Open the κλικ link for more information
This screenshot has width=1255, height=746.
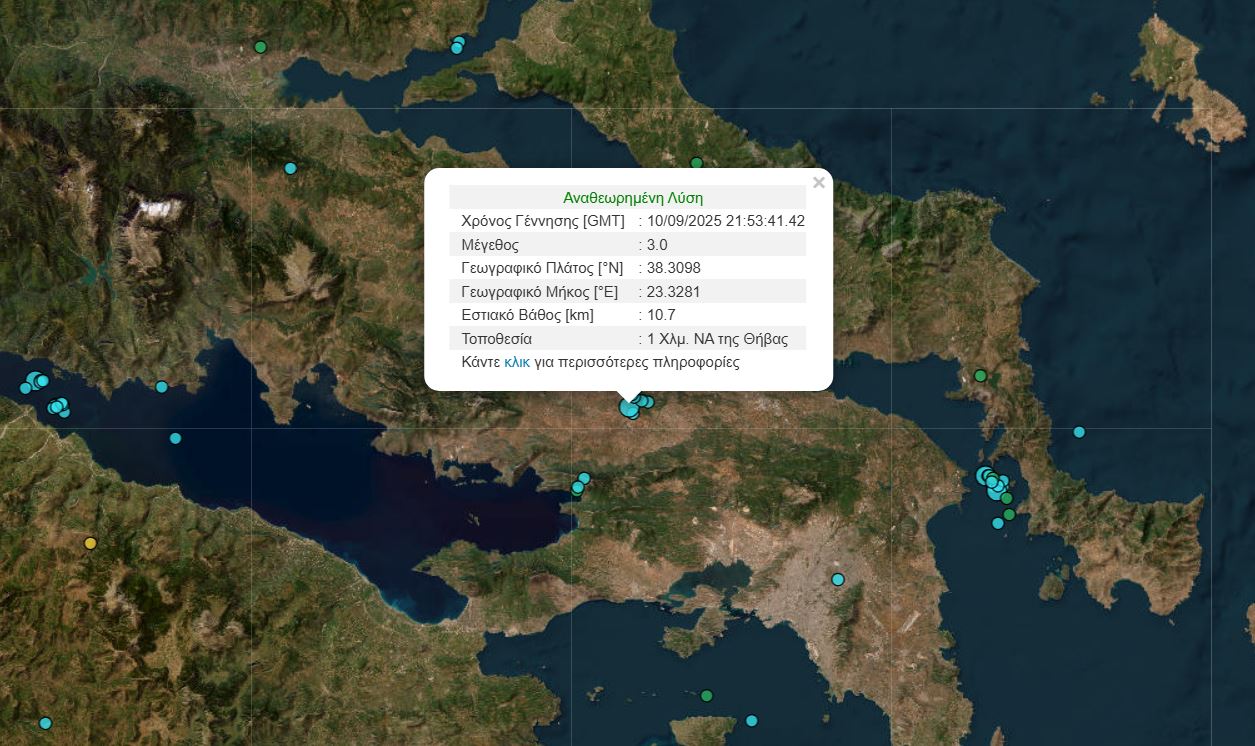pyautogui.click(x=516, y=362)
